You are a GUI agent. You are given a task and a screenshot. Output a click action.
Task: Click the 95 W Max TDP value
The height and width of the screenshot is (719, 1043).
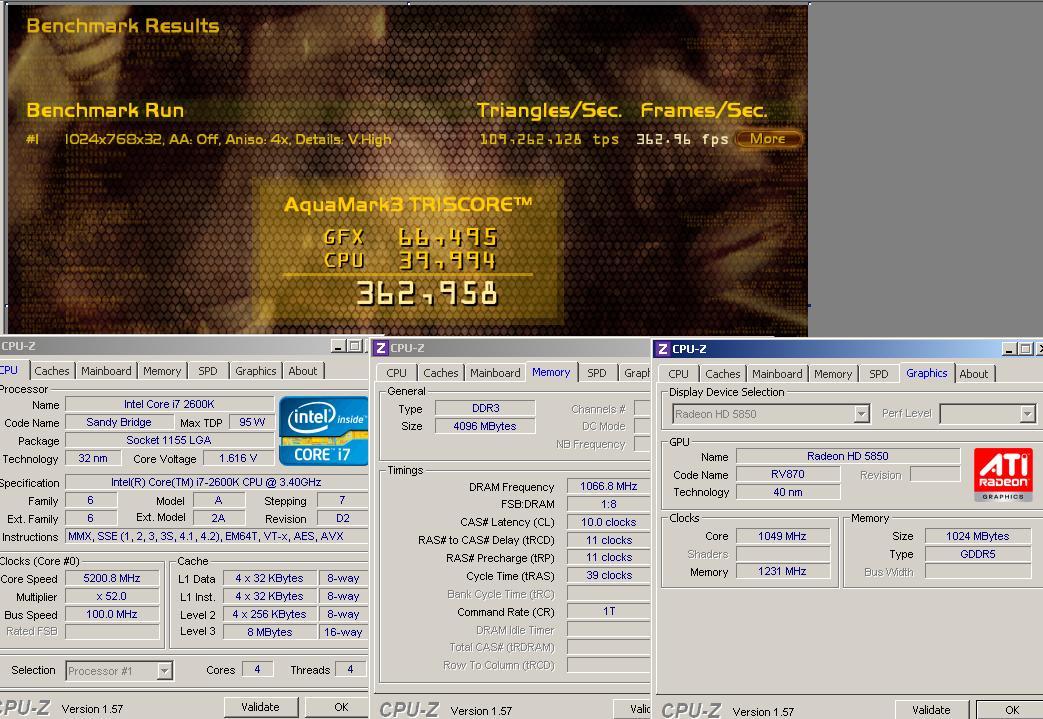click(252, 422)
